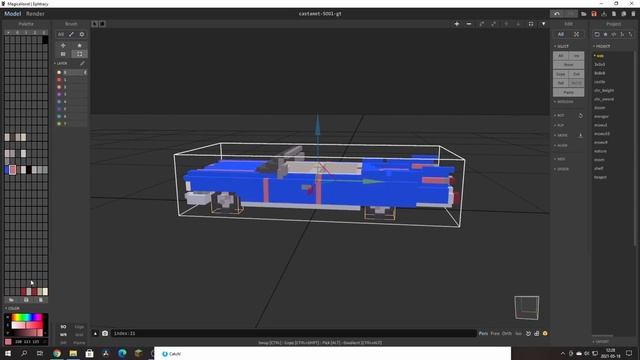Click the redo arrow next to undo
The width and height of the screenshot is (640, 360).
pos(571,14)
